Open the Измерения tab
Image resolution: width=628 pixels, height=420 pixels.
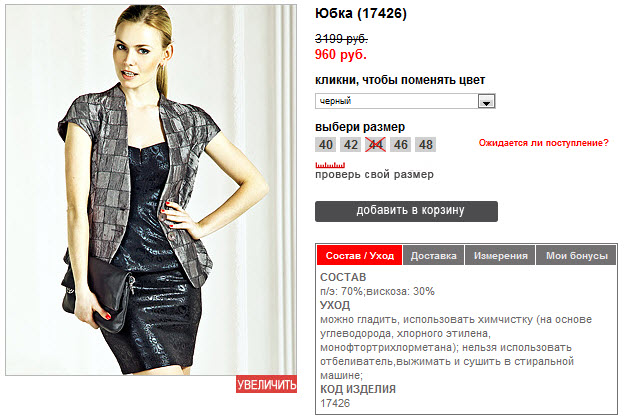500,255
